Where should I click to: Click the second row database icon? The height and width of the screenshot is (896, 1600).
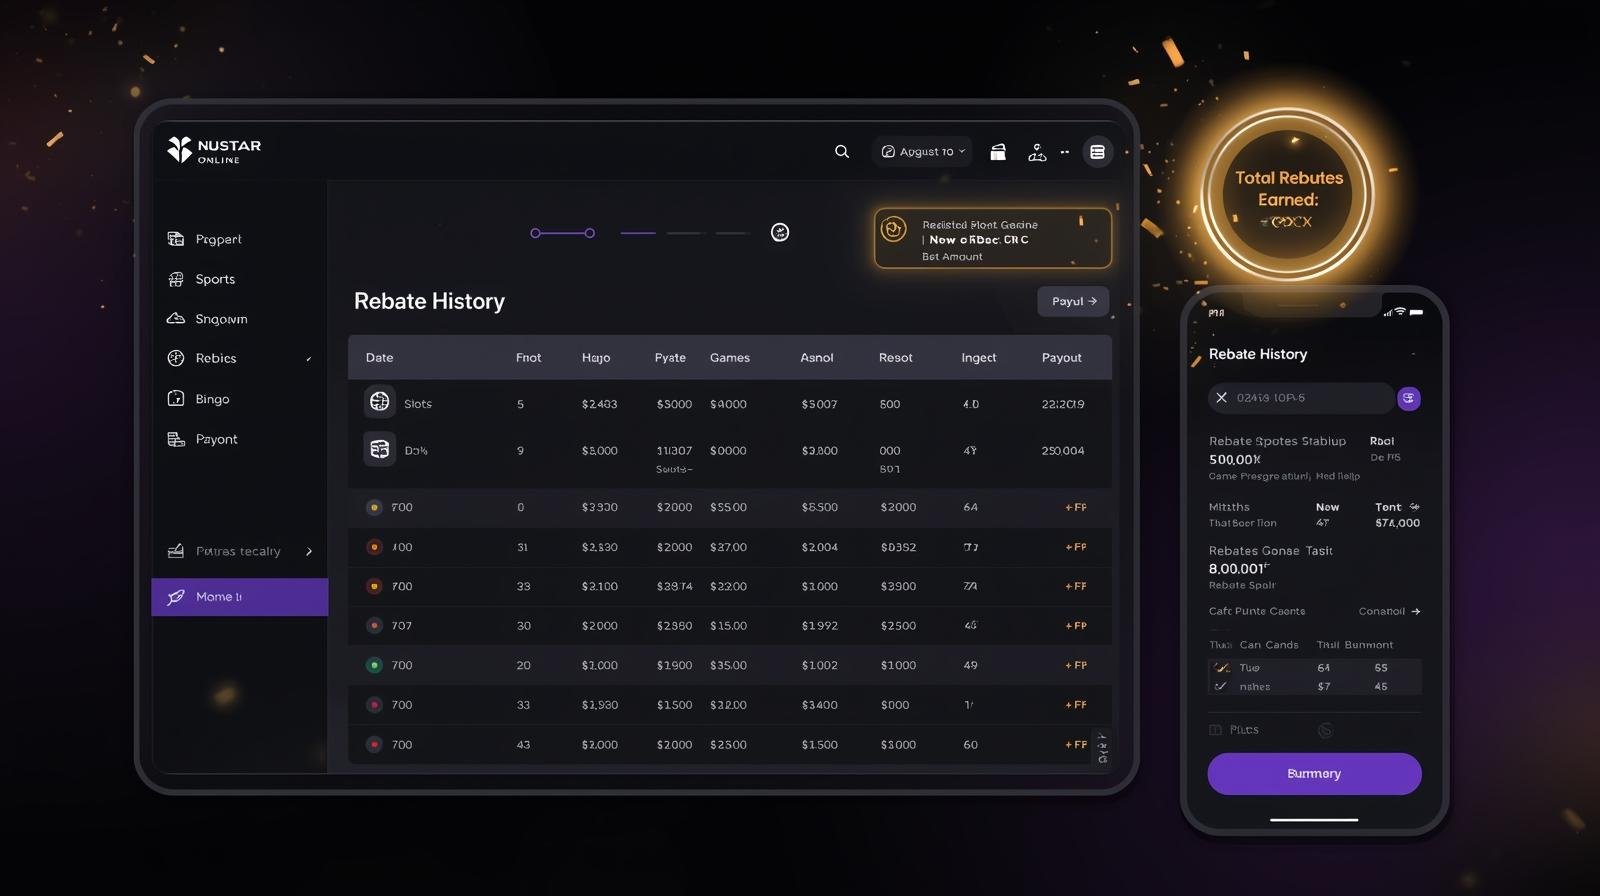coord(379,449)
